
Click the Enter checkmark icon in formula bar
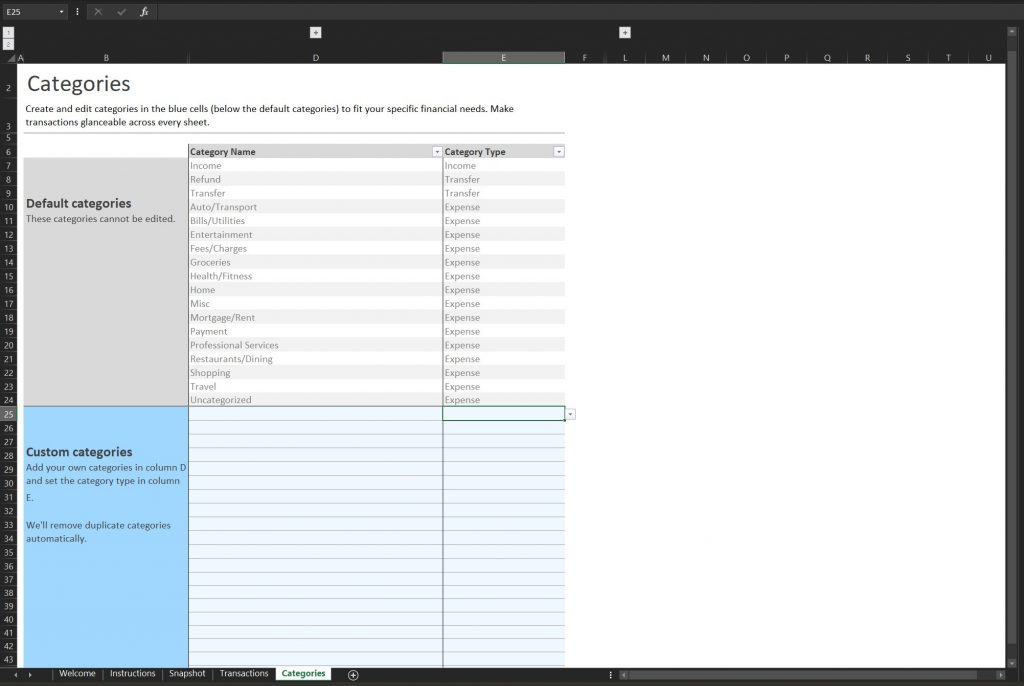click(121, 12)
